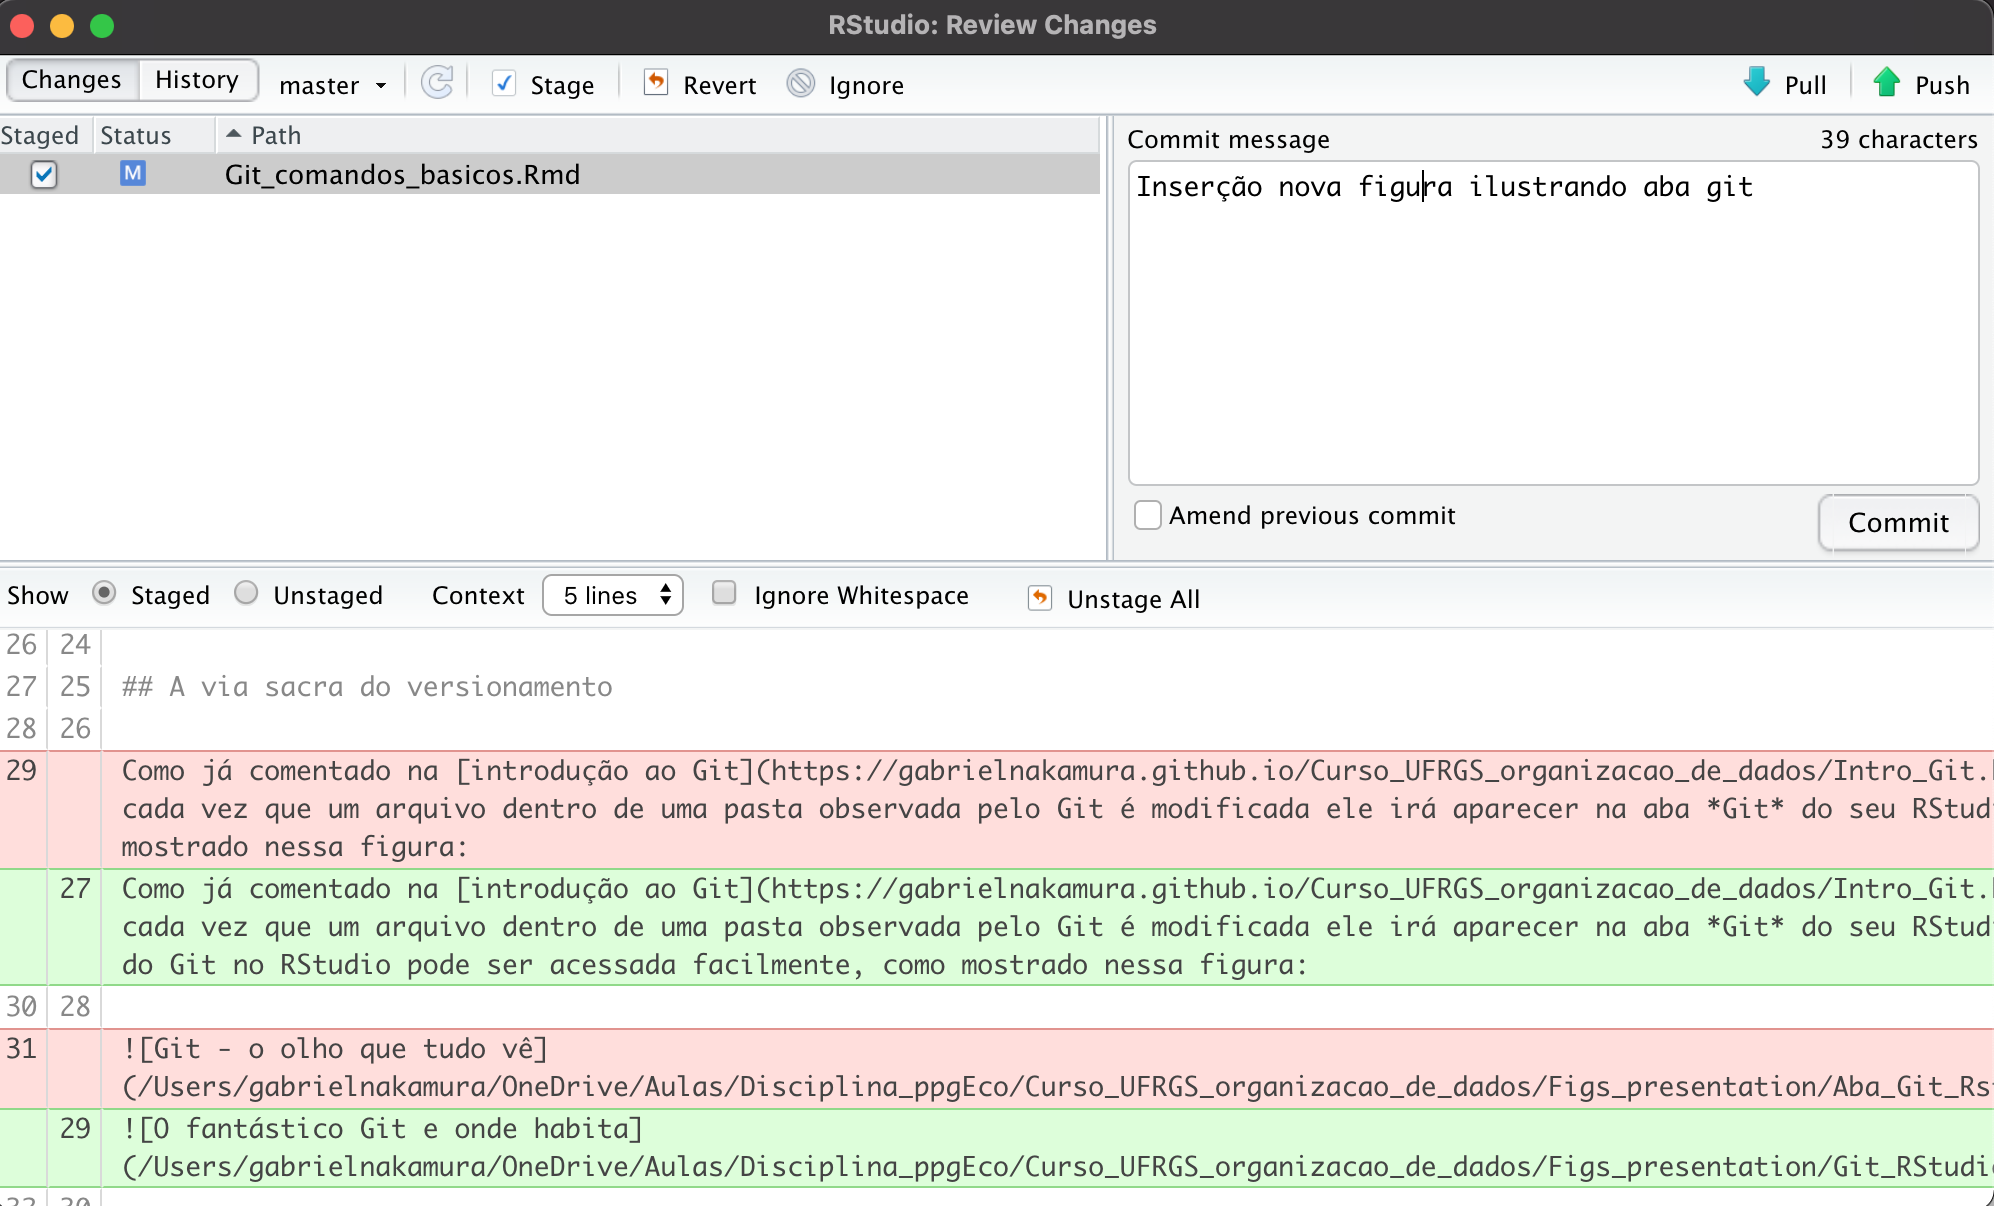Open the master branch dropdown
Image resolution: width=1994 pixels, height=1206 pixels.
coord(333,85)
